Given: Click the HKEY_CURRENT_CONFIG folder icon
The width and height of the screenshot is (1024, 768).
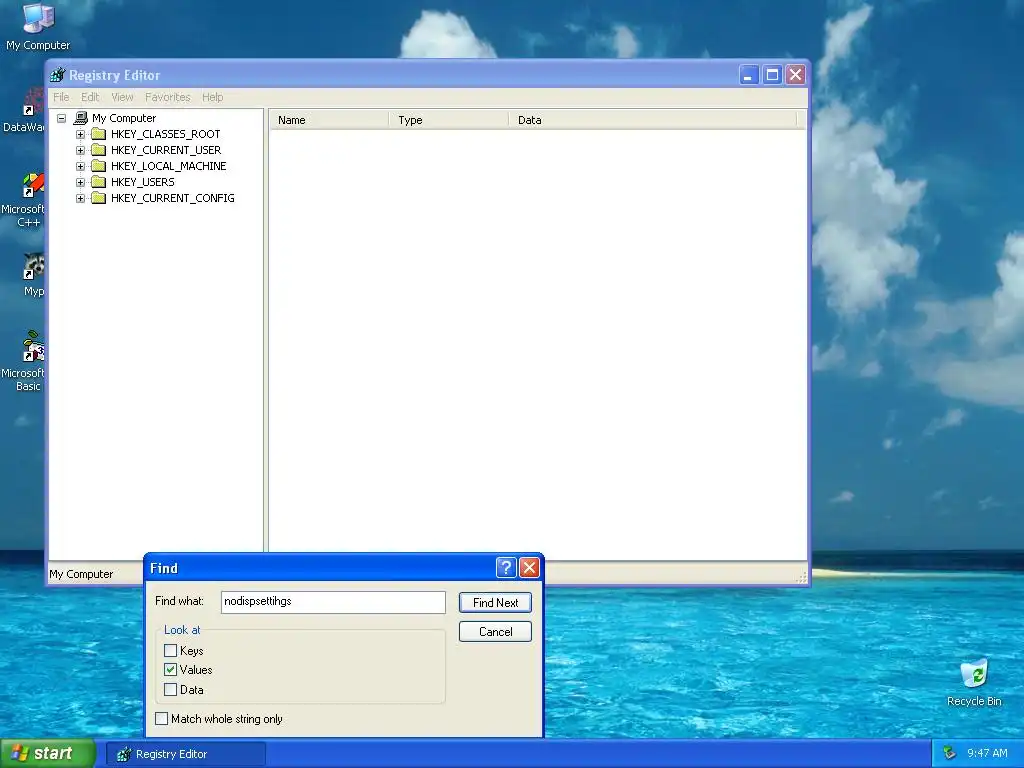Looking at the screenshot, I should click(x=99, y=198).
